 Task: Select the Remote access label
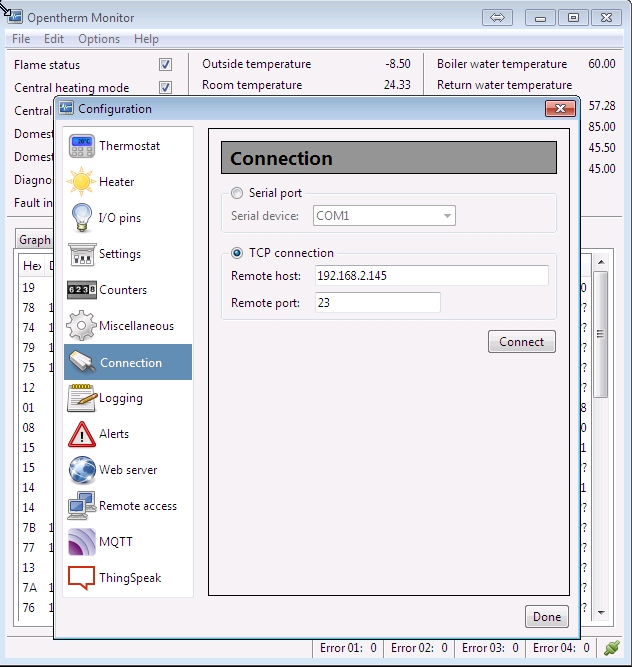click(138, 506)
